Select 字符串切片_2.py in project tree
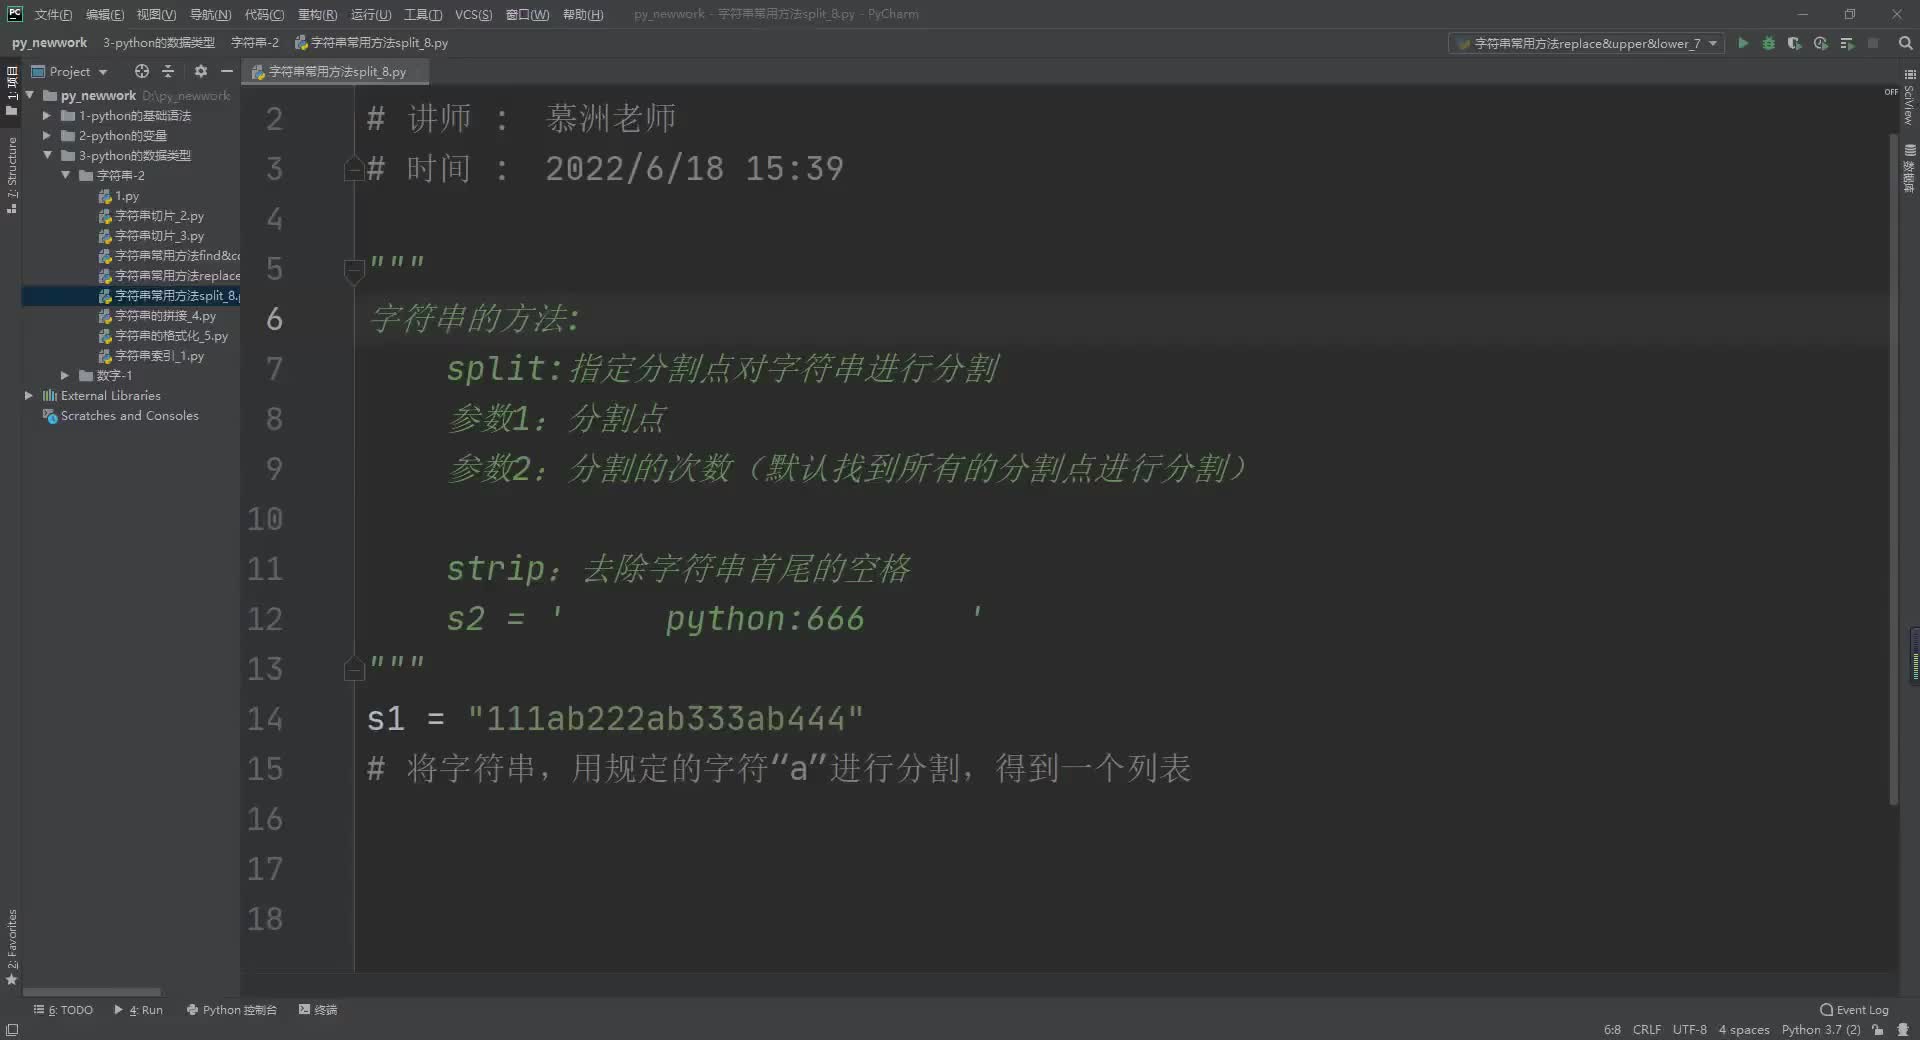1920x1040 pixels. point(151,216)
